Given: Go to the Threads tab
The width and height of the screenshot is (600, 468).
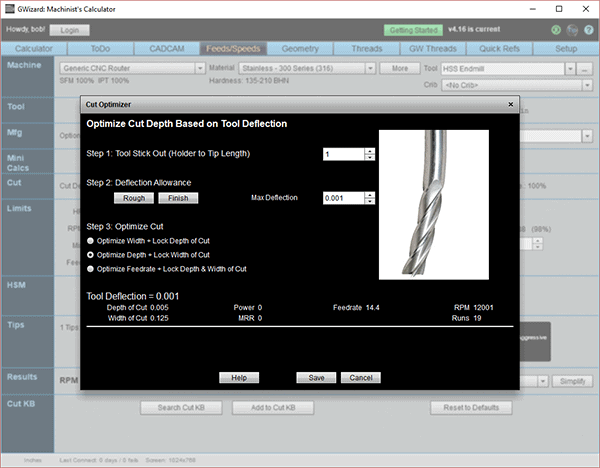Looking at the screenshot, I should (367, 49).
